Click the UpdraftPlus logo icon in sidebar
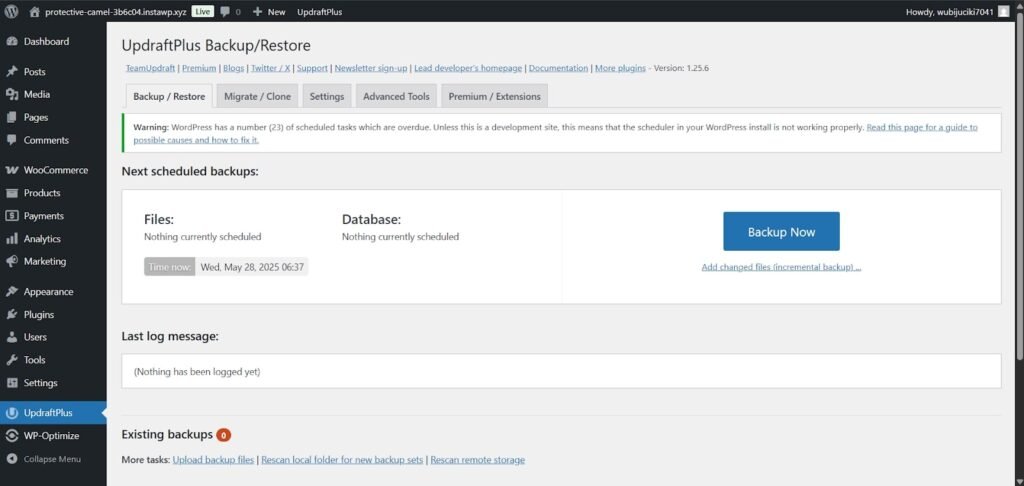The width and height of the screenshot is (1024, 486). coord(11,413)
